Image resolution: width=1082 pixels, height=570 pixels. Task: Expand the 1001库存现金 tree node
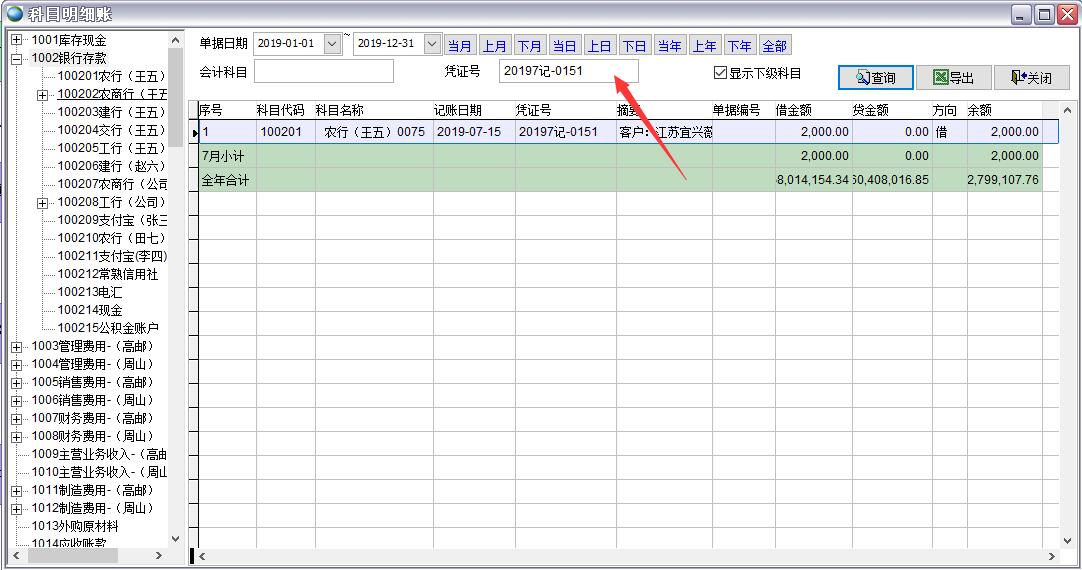[16, 40]
